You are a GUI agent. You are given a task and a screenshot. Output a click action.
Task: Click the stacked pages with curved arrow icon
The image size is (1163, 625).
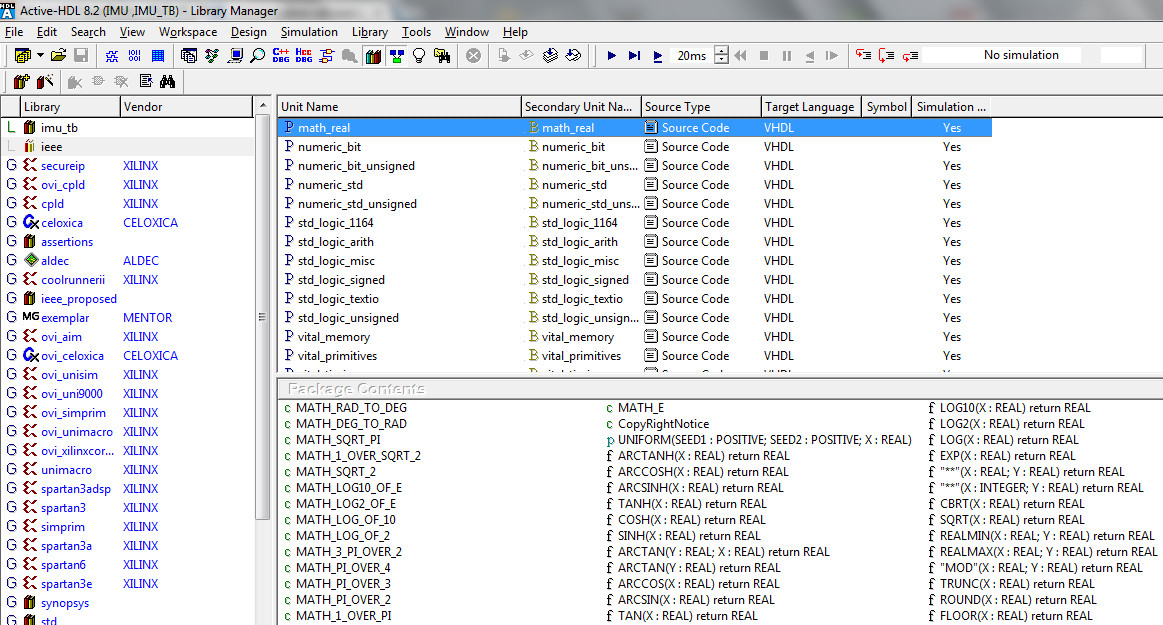tap(573, 56)
